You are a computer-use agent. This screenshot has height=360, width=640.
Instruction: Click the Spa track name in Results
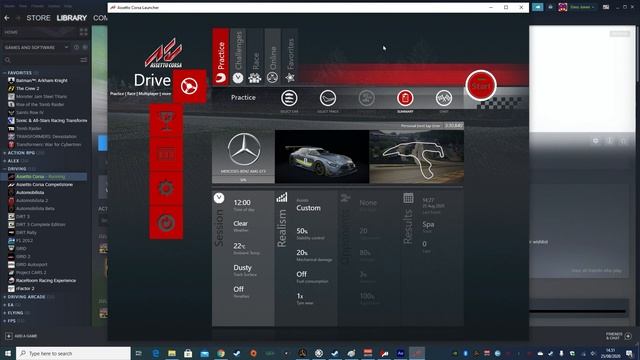428,224
